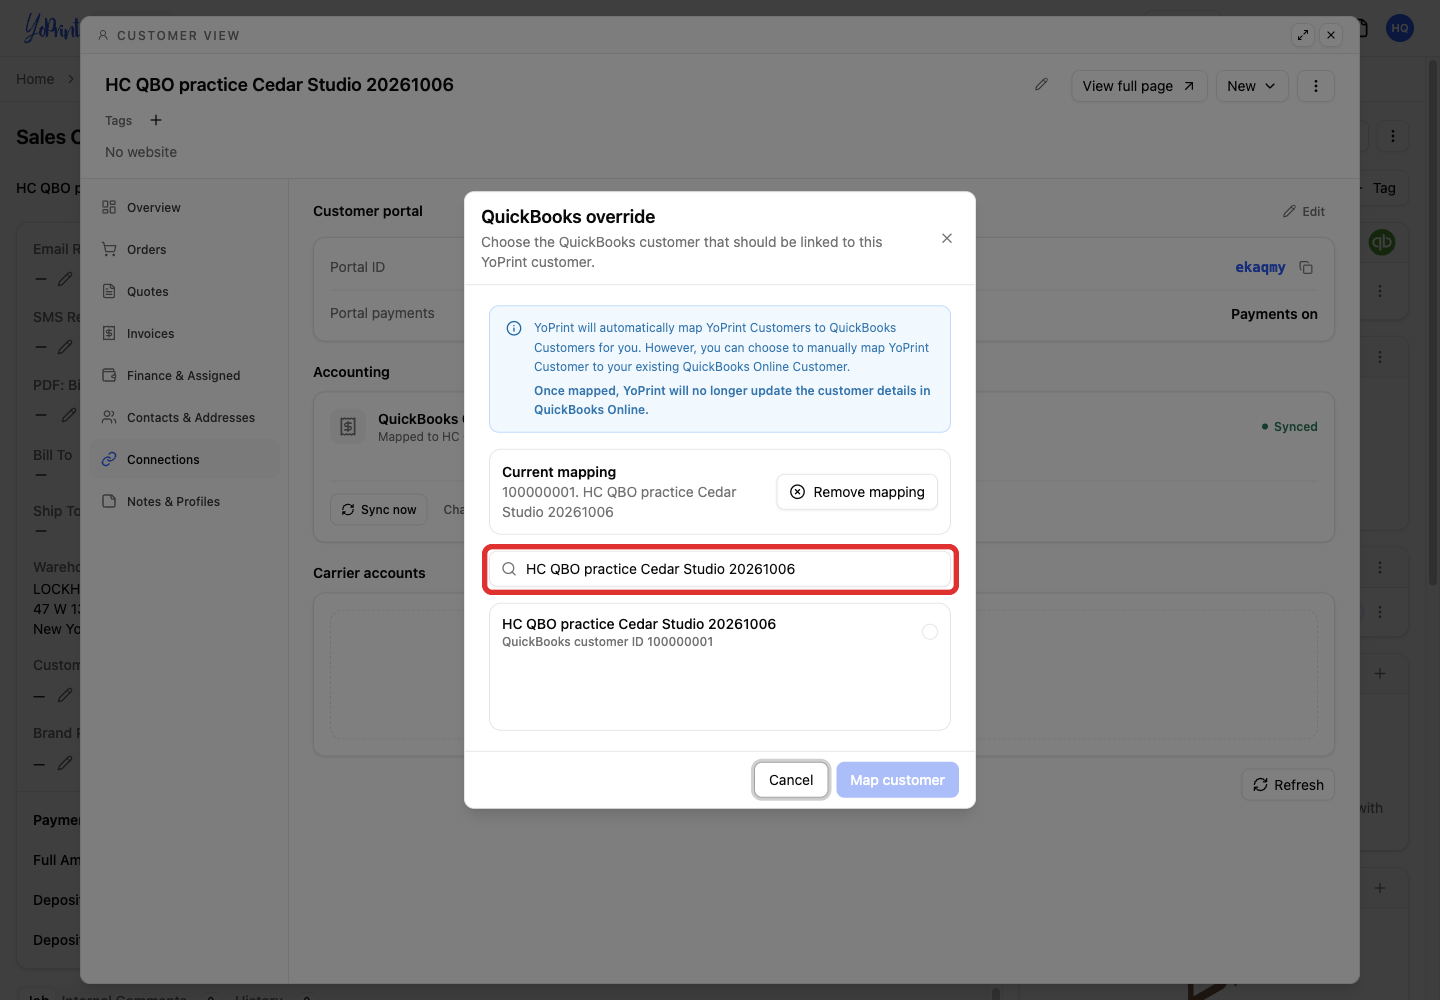The width and height of the screenshot is (1440, 1000).
Task: Click Remove mapping button
Action: [x=857, y=492]
